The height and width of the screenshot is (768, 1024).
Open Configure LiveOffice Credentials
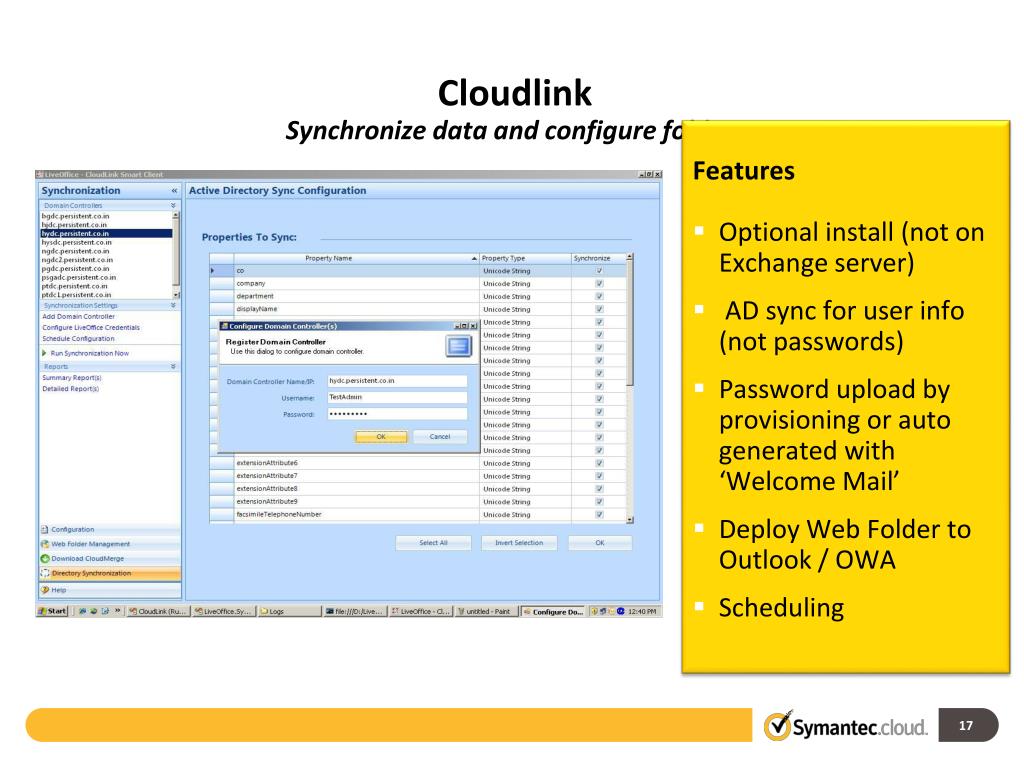point(91,328)
